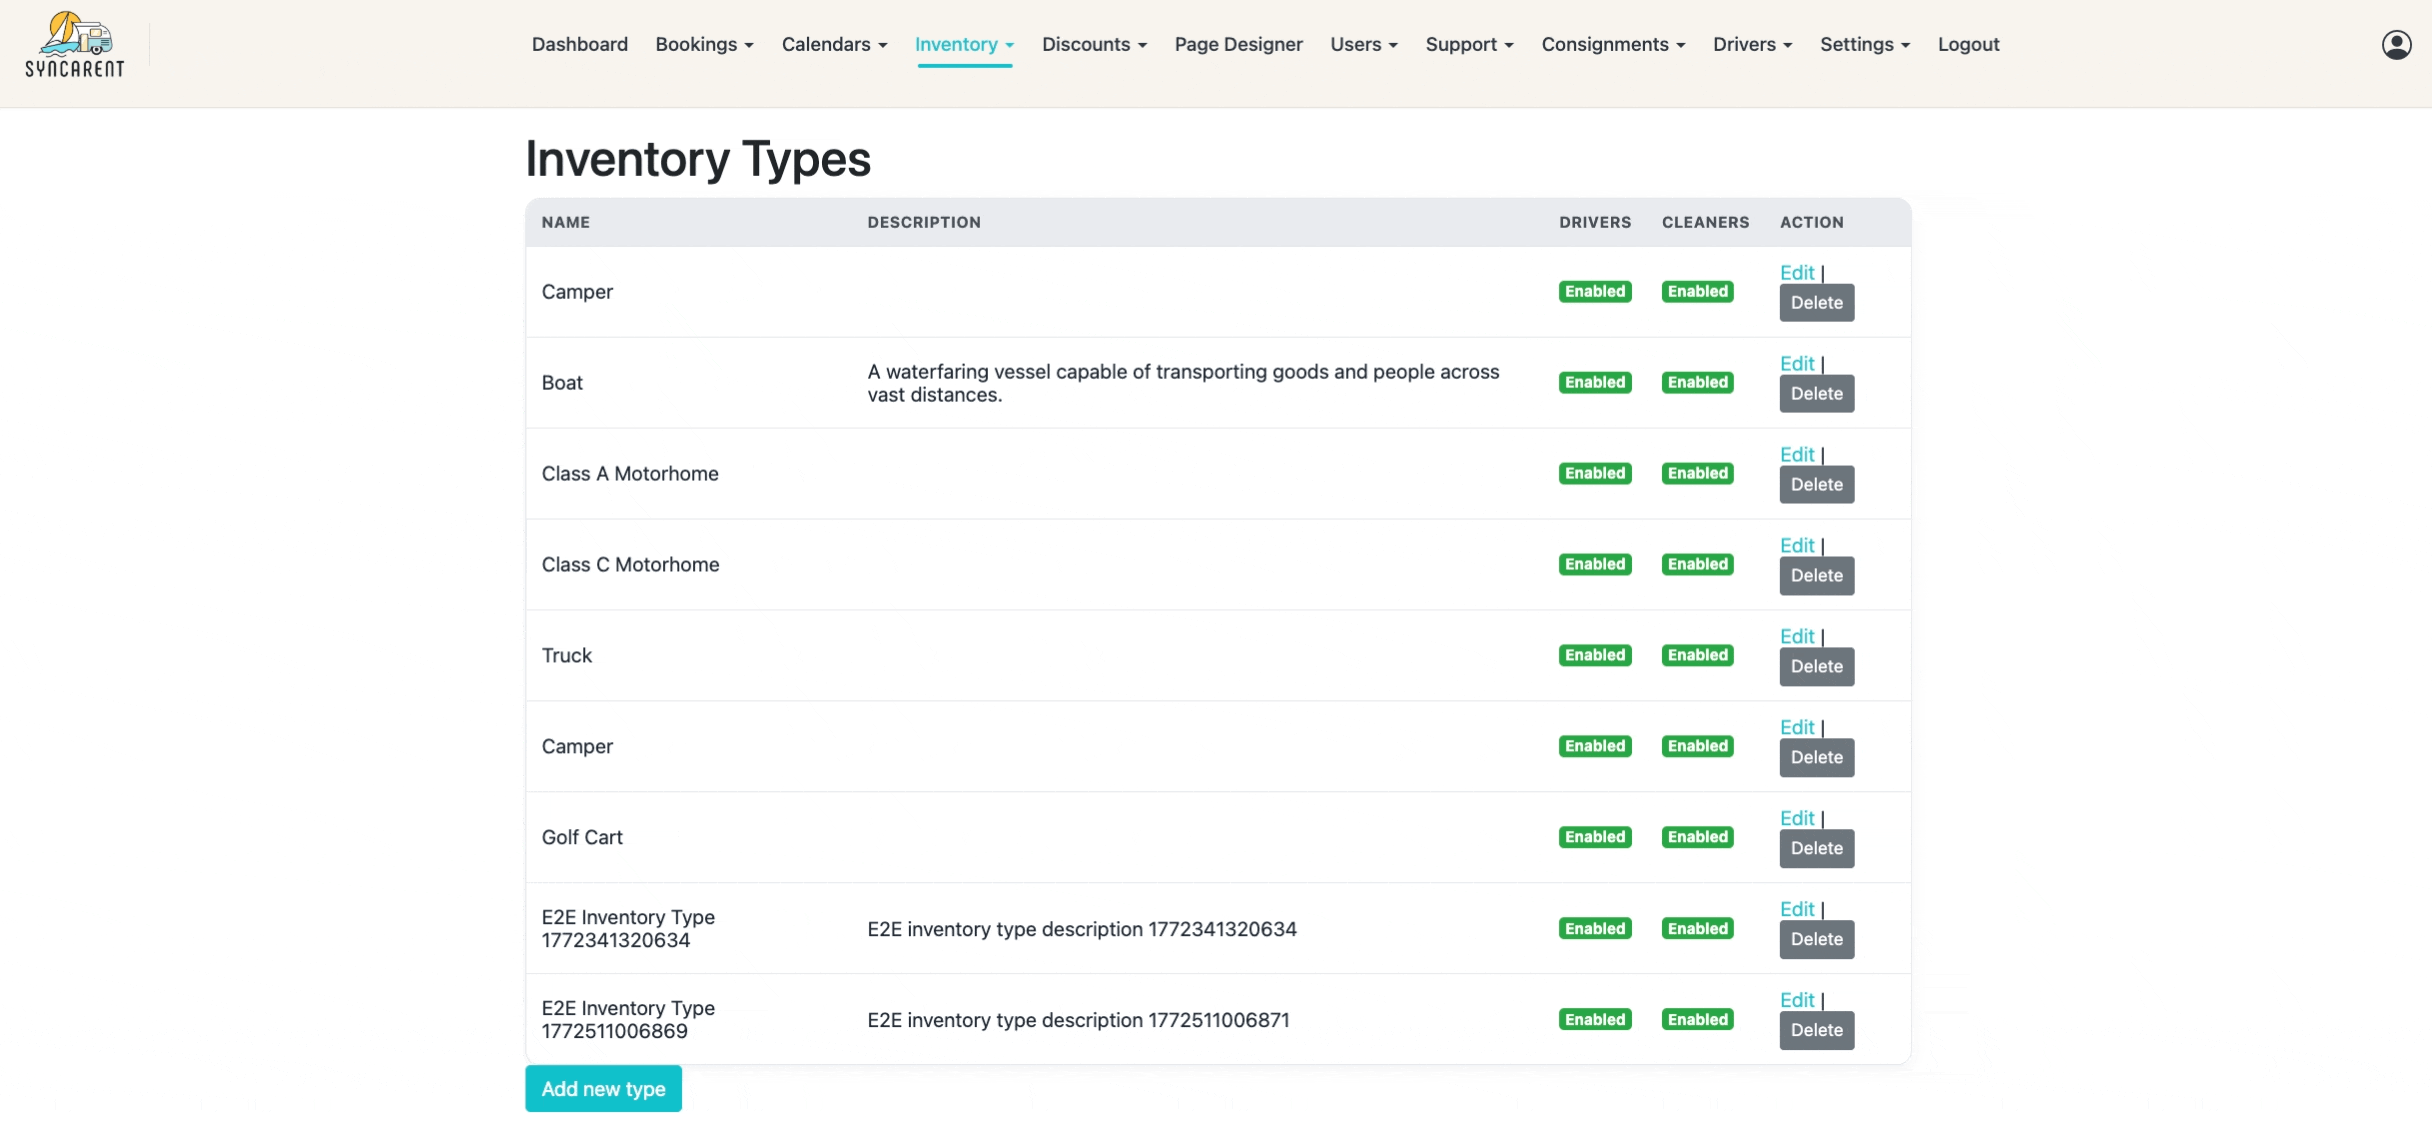Viewport: 2432px width, 1137px height.
Task: Click Class A Motorhome drivers Enabled badge
Action: (1594, 473)
